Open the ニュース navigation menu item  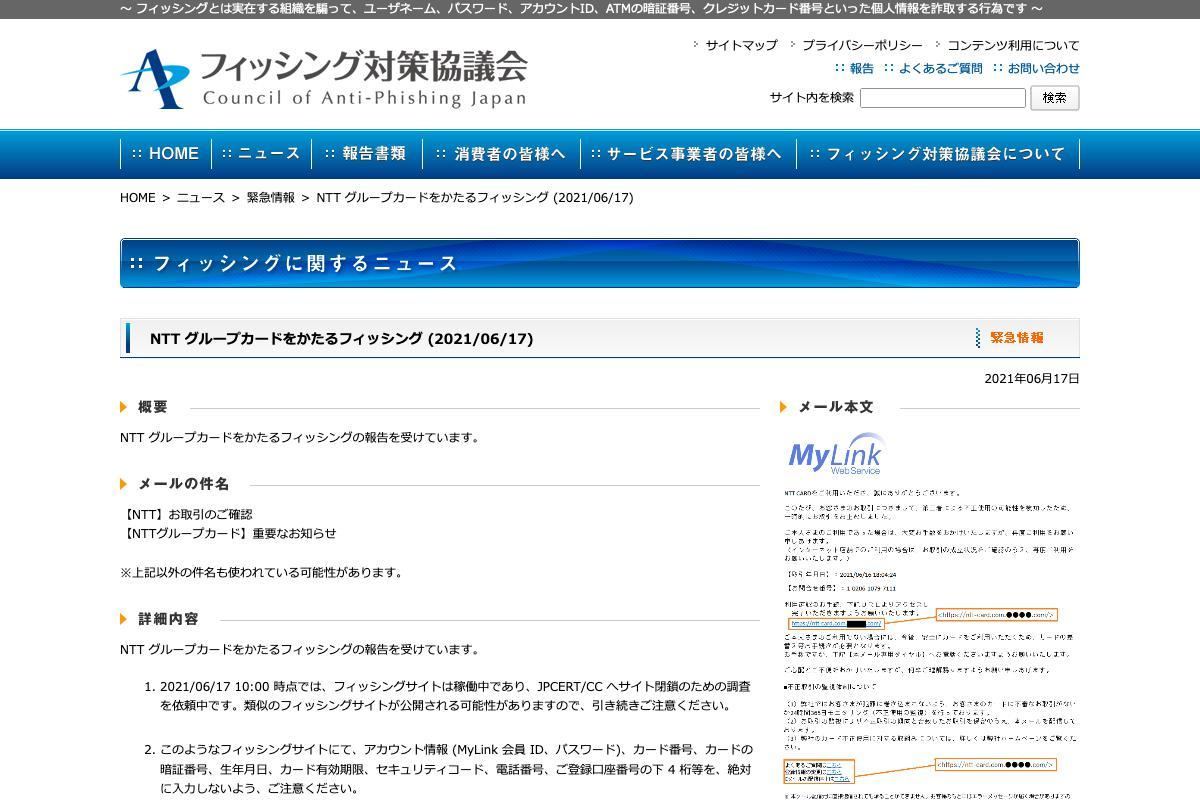[x=262, y=154]
